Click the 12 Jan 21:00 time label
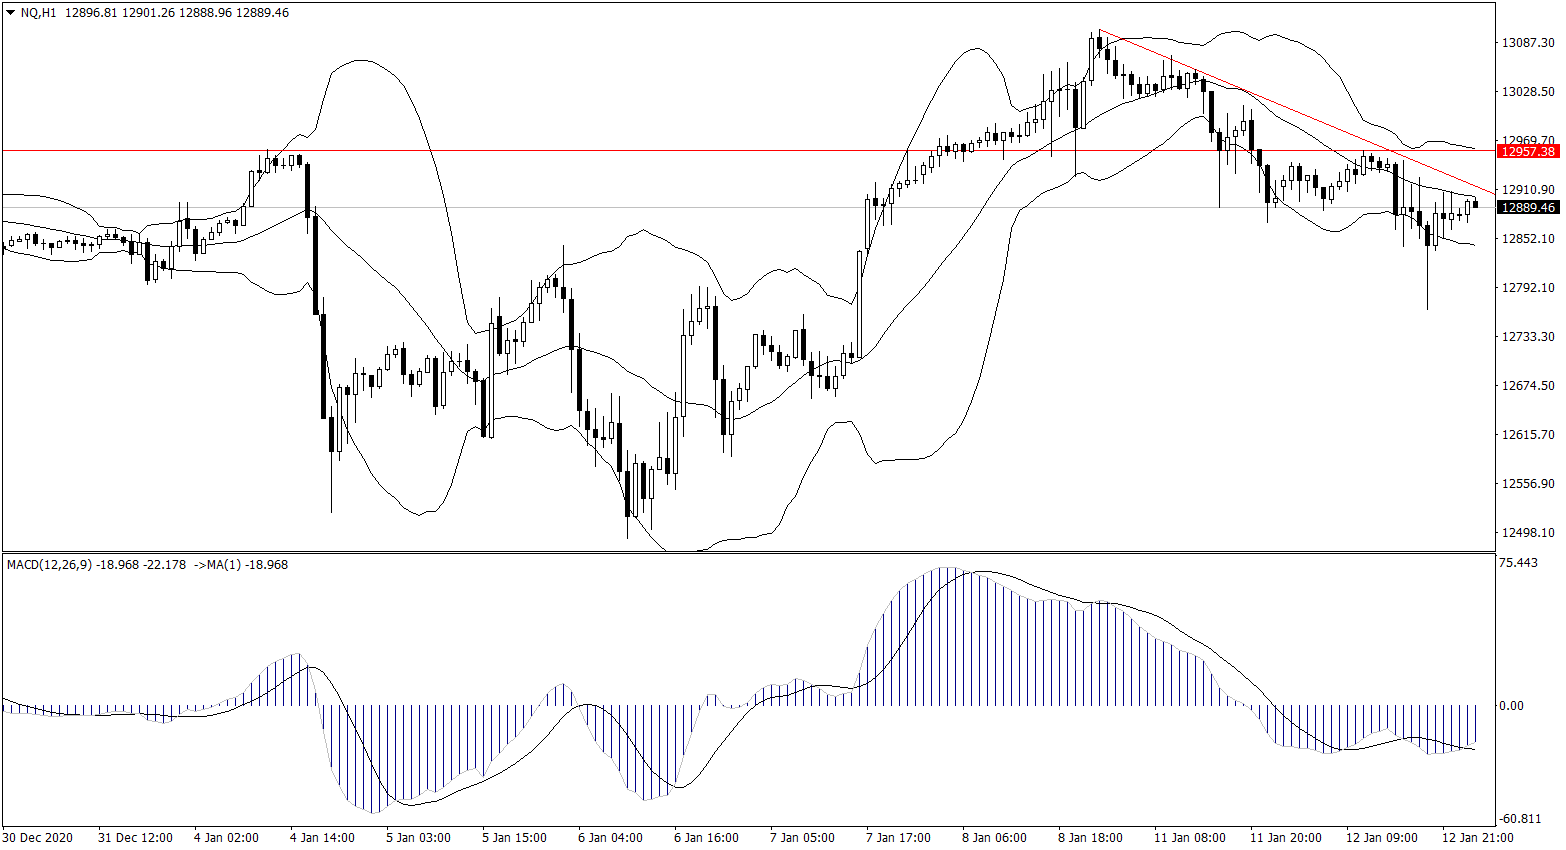 [1477, 838]
